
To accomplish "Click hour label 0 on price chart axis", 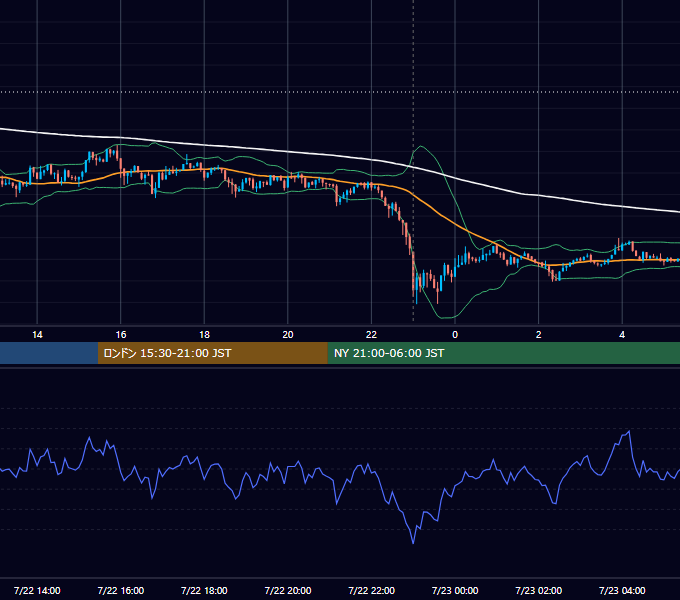I will pos(455,335).
